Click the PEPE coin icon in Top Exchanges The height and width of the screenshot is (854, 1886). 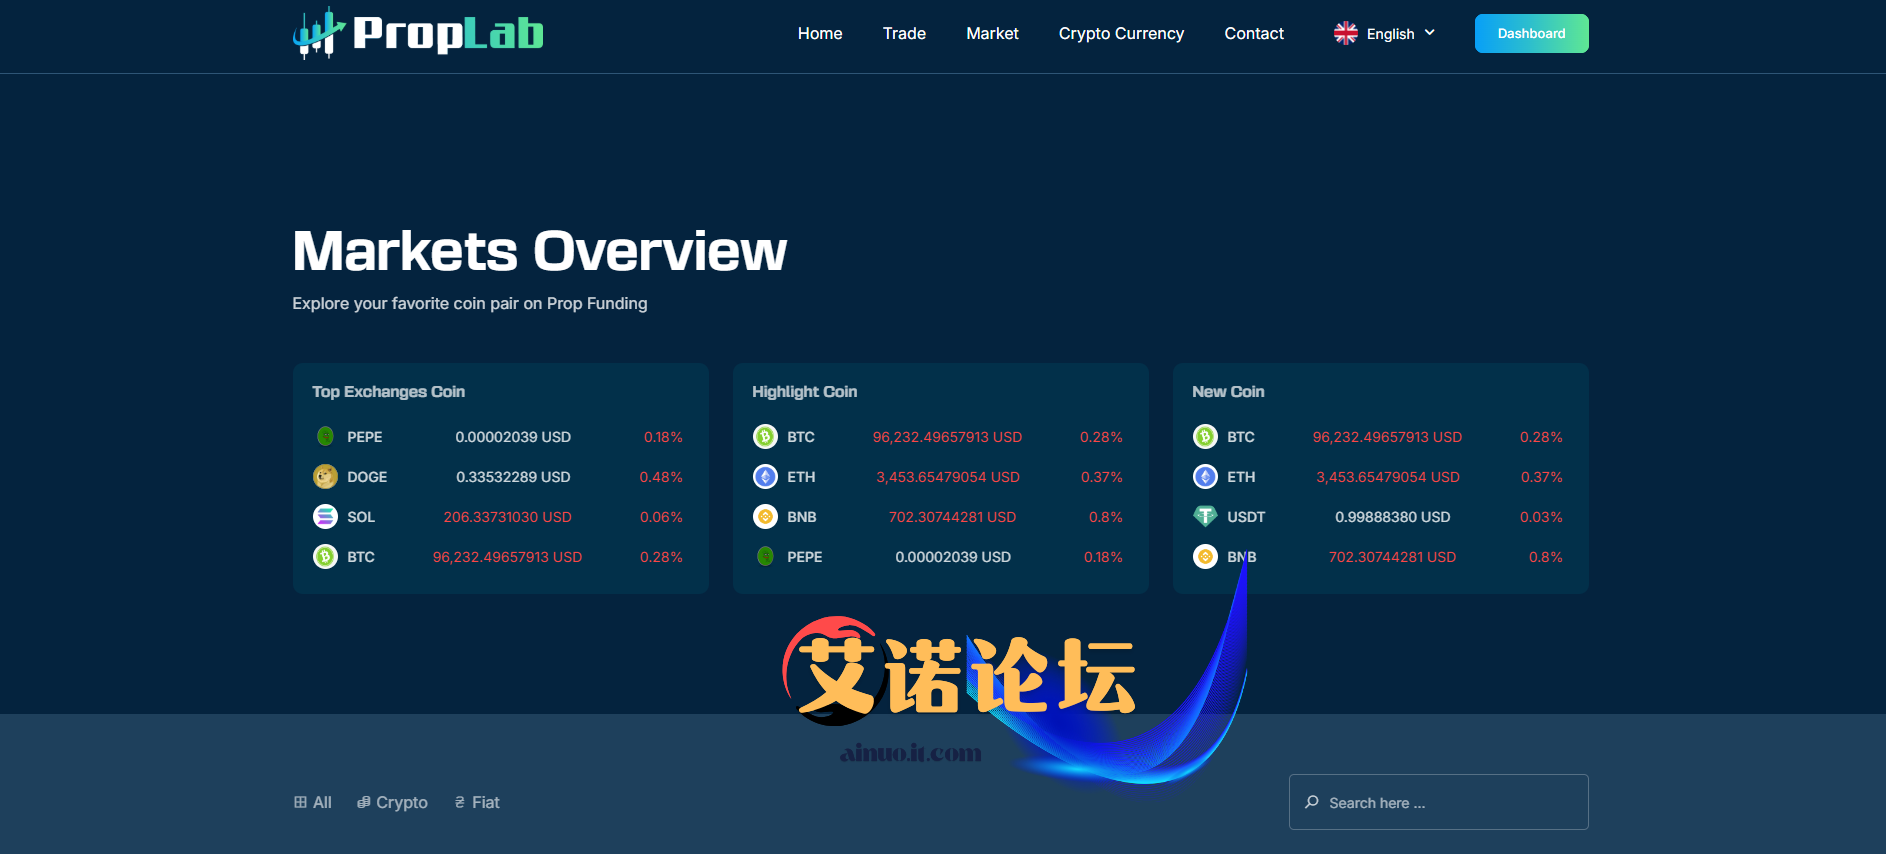click(325, 437)
